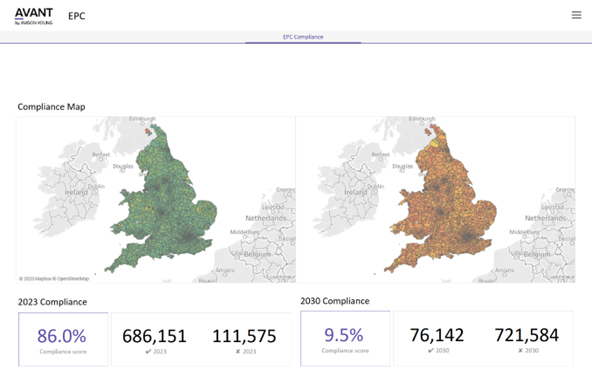Open the Mapbox OpenStreetMap attribution link
The width and height of the screenshot is (592, 379).
[x=54, y=279]
